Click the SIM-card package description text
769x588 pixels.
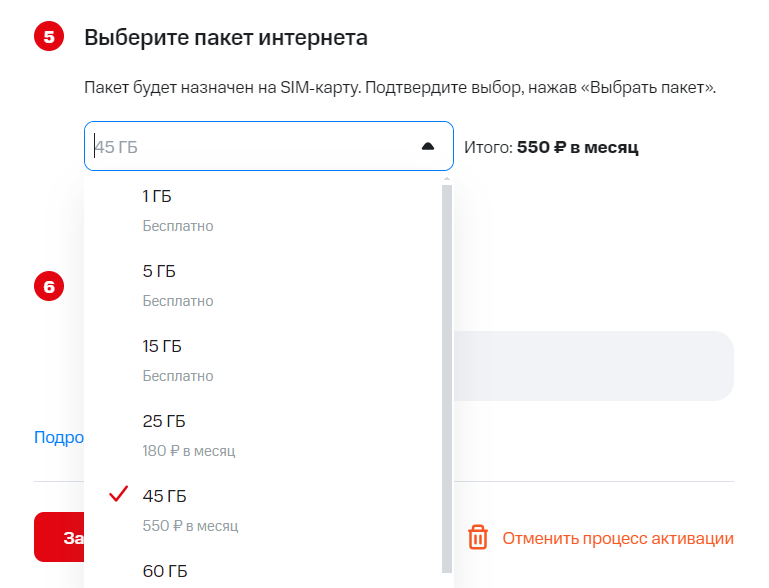click(x=401, y=87)
